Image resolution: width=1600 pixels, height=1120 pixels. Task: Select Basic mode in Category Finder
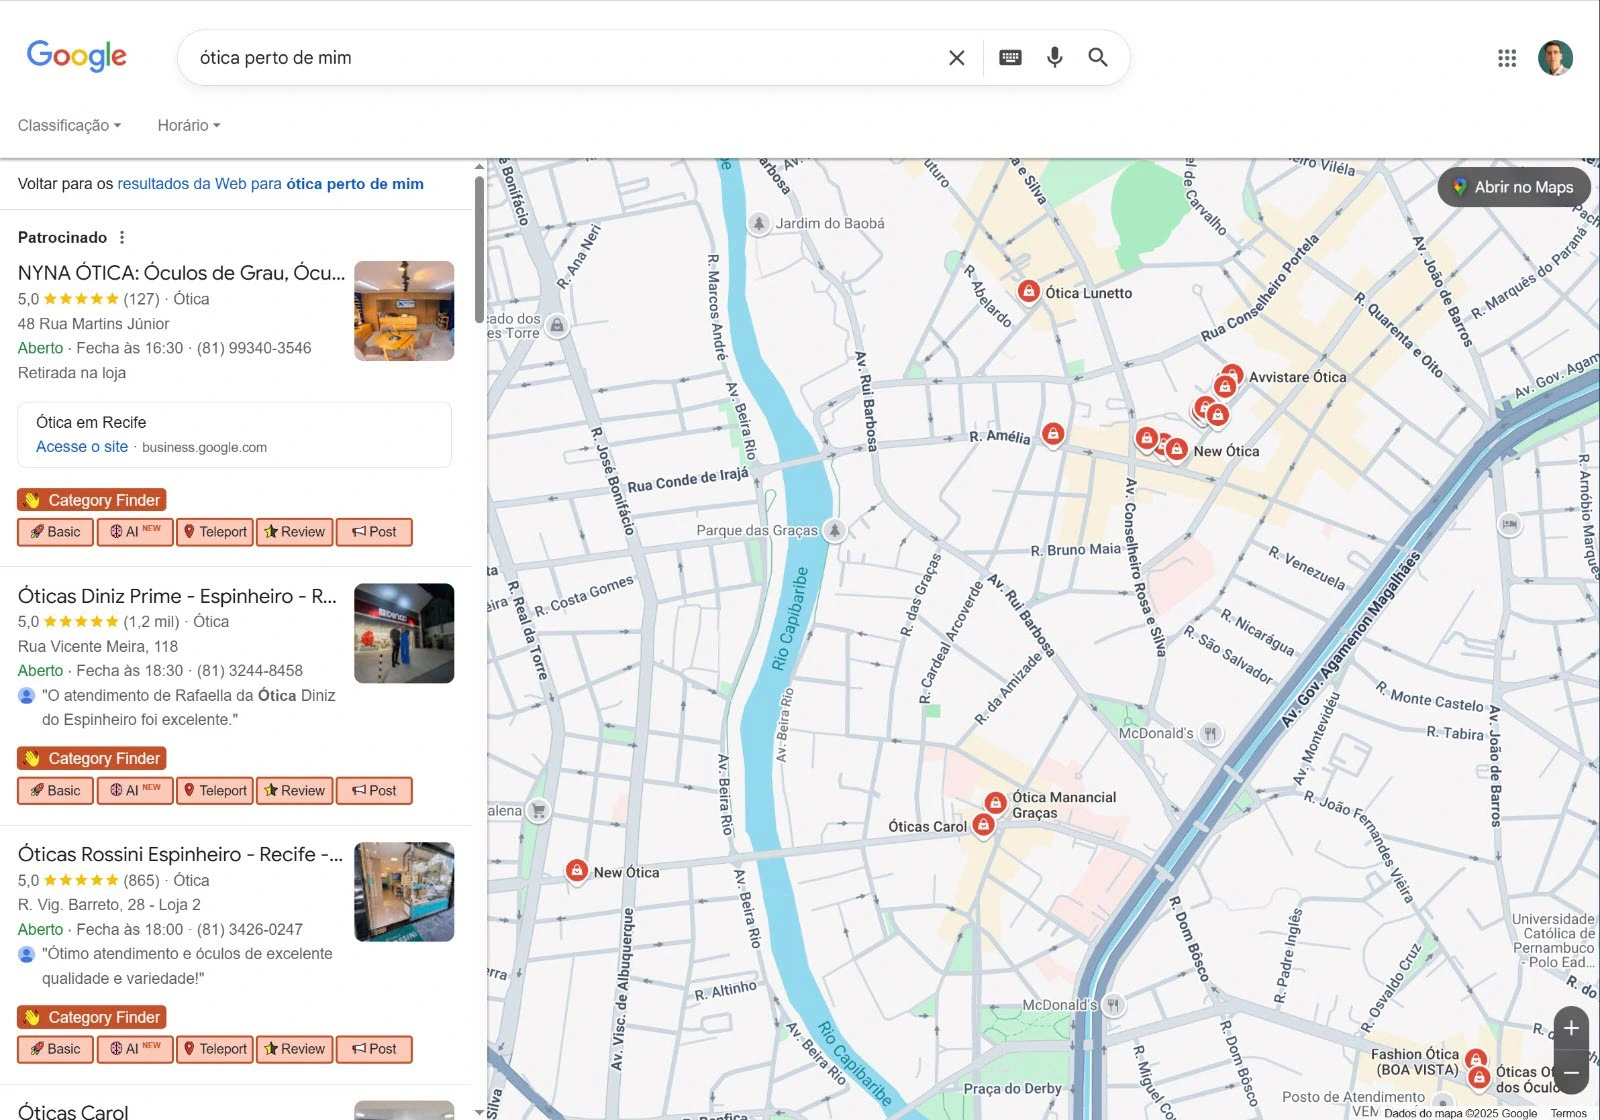55,531
